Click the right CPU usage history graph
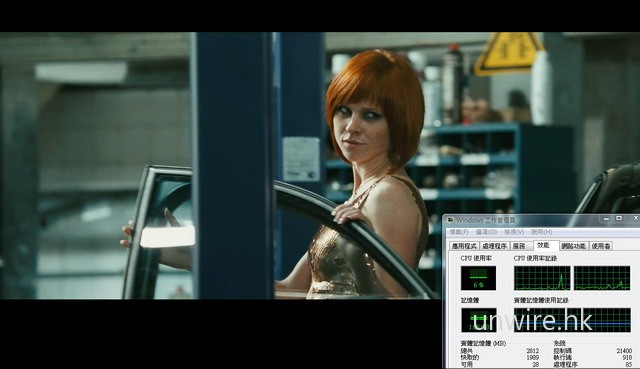The image size is (640, 369). coord(602,278)
